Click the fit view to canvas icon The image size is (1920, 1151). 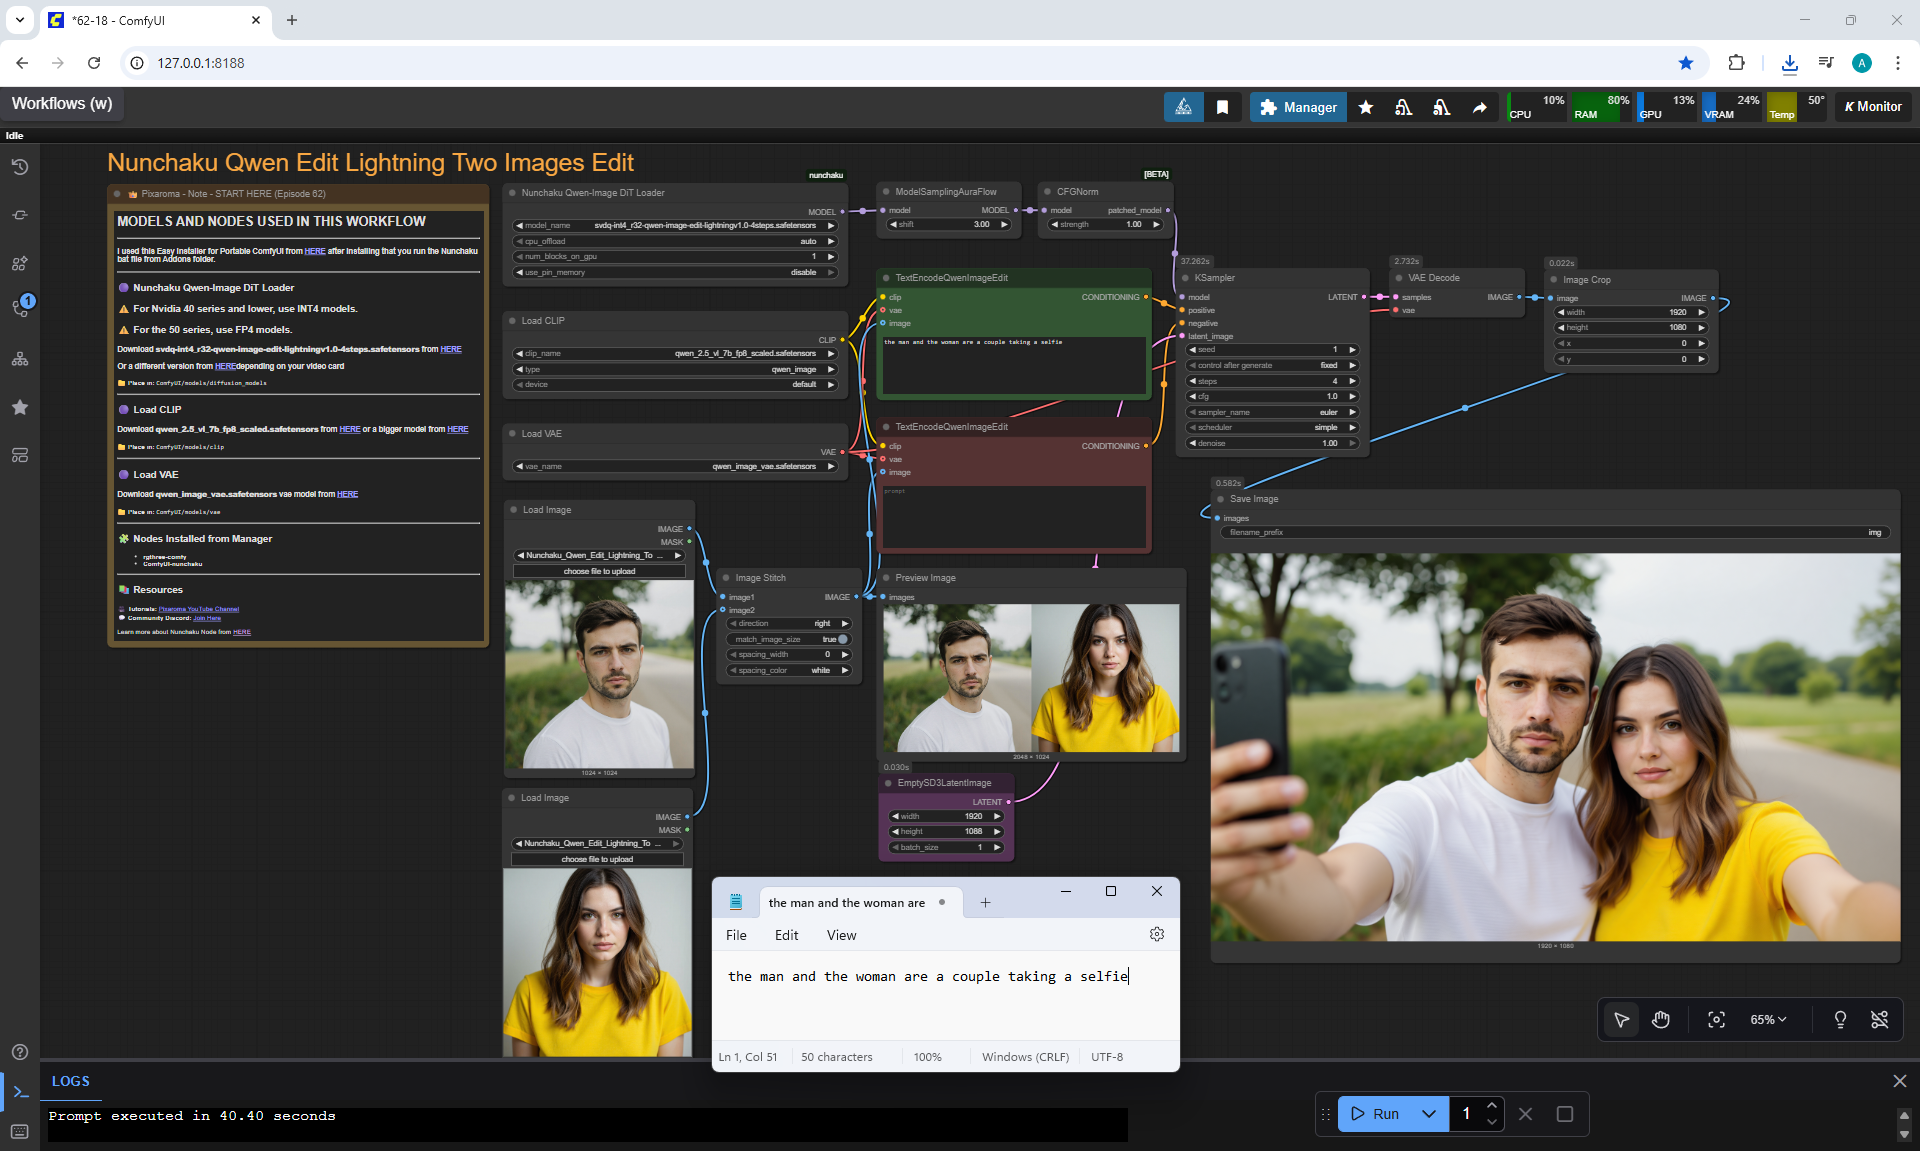click(x=1716, y=1020)
